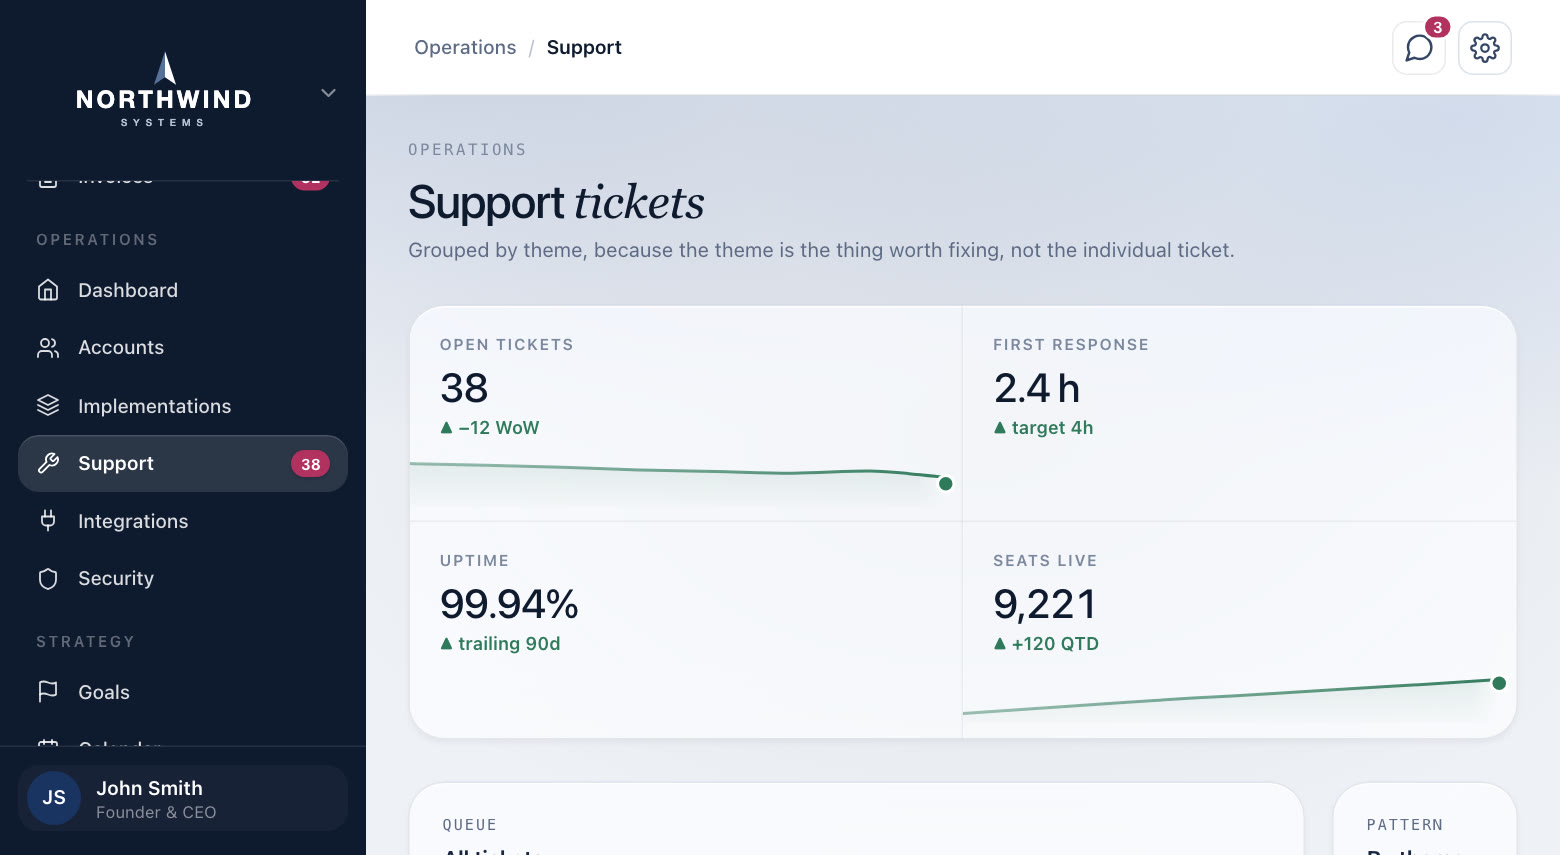The image size is (1560, 855).
Task: Go to Accounts in the sidebar
Action: (183, 347)
